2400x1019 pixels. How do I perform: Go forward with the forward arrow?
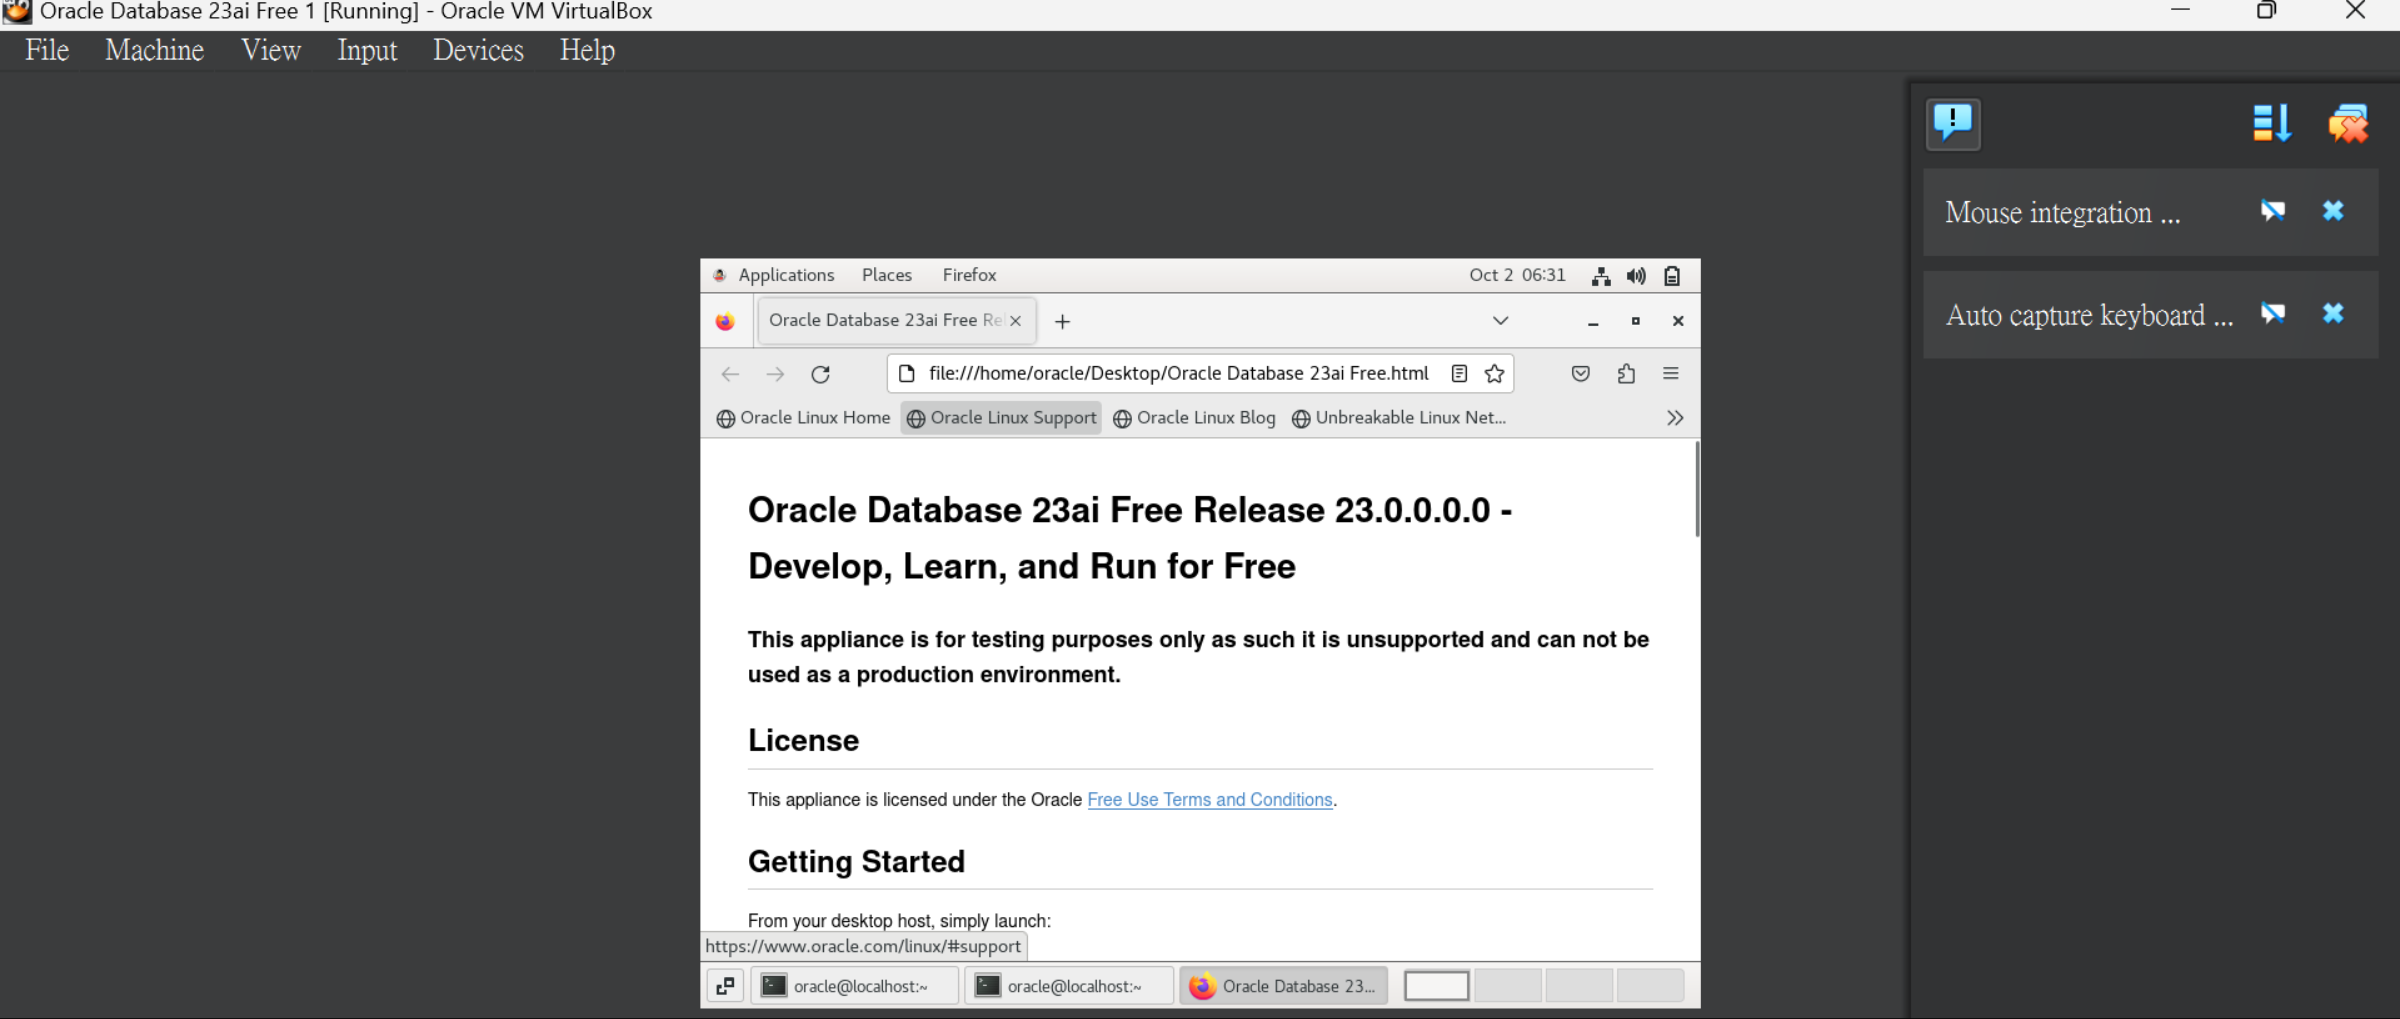click(x=775, y=374)
